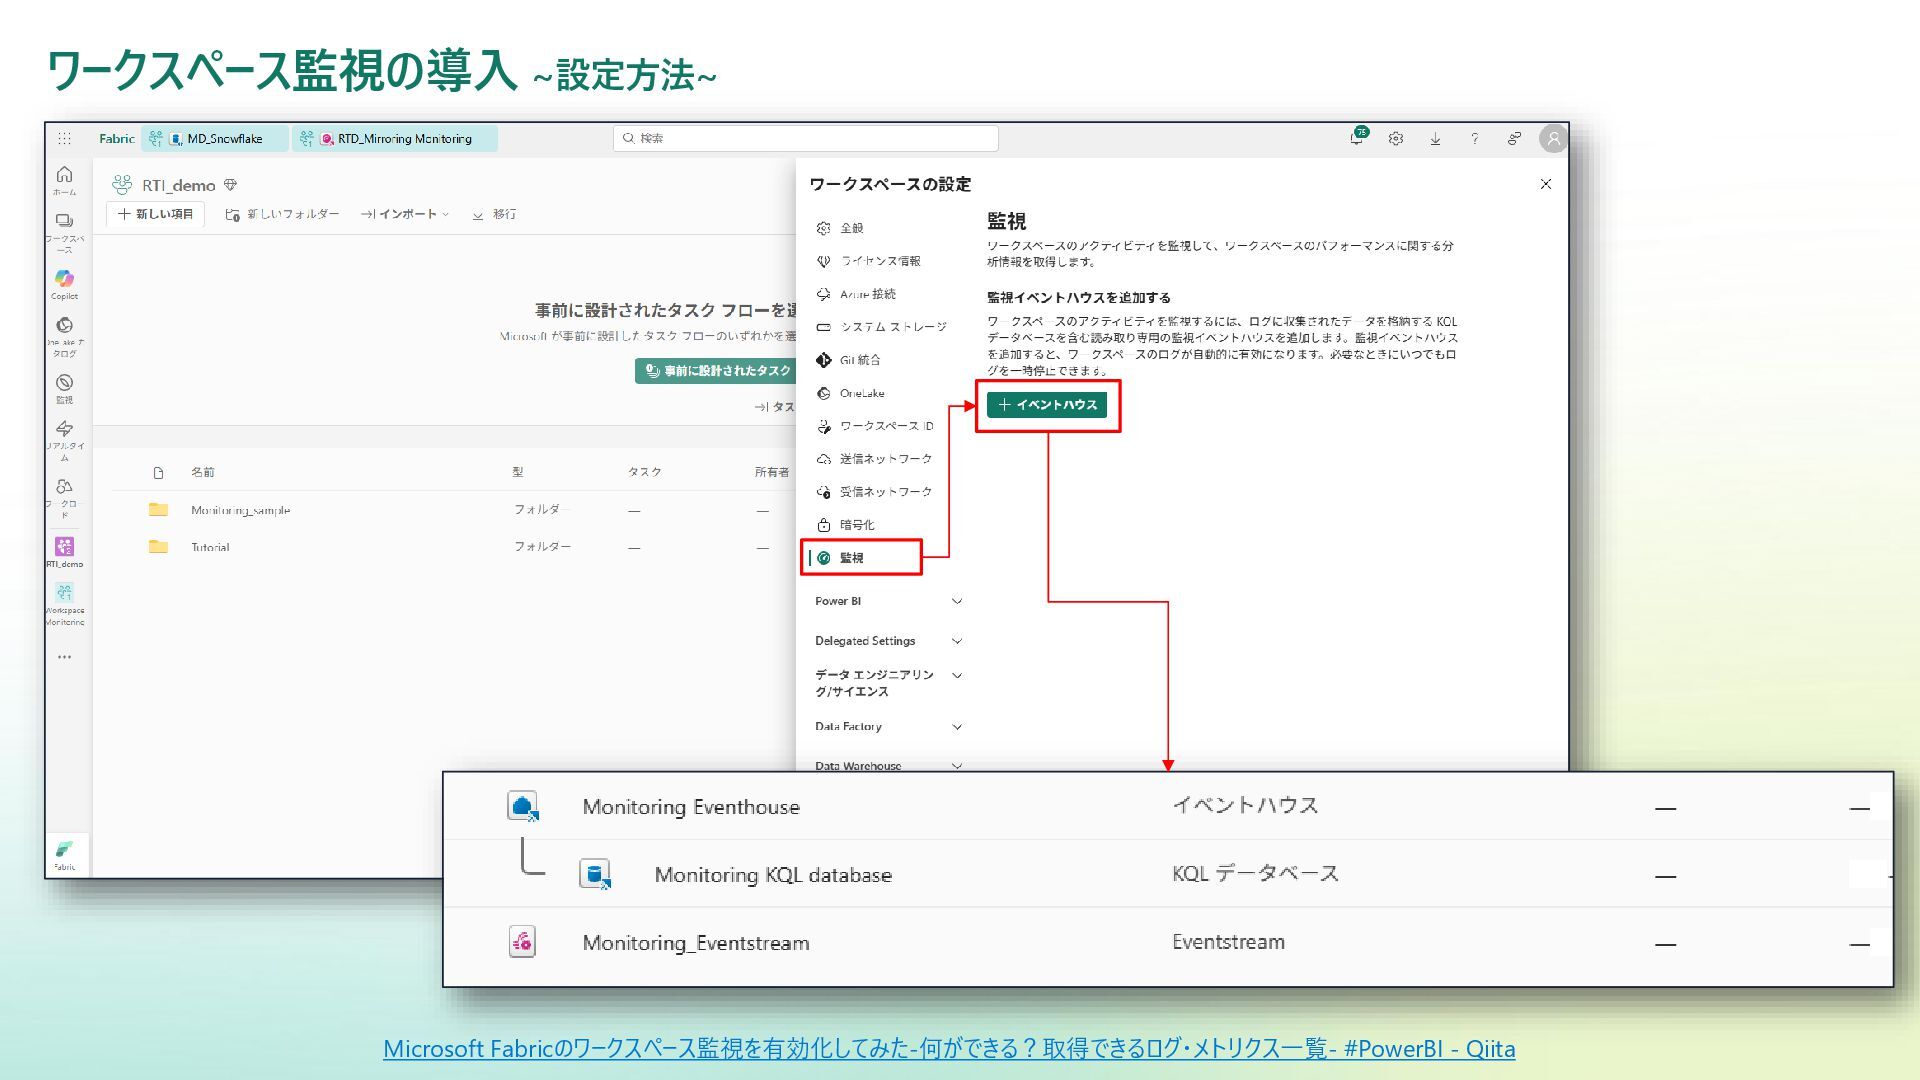1920x1080 pixels.
Task: Click the download icon in header
Action: tap(1435, 139)
